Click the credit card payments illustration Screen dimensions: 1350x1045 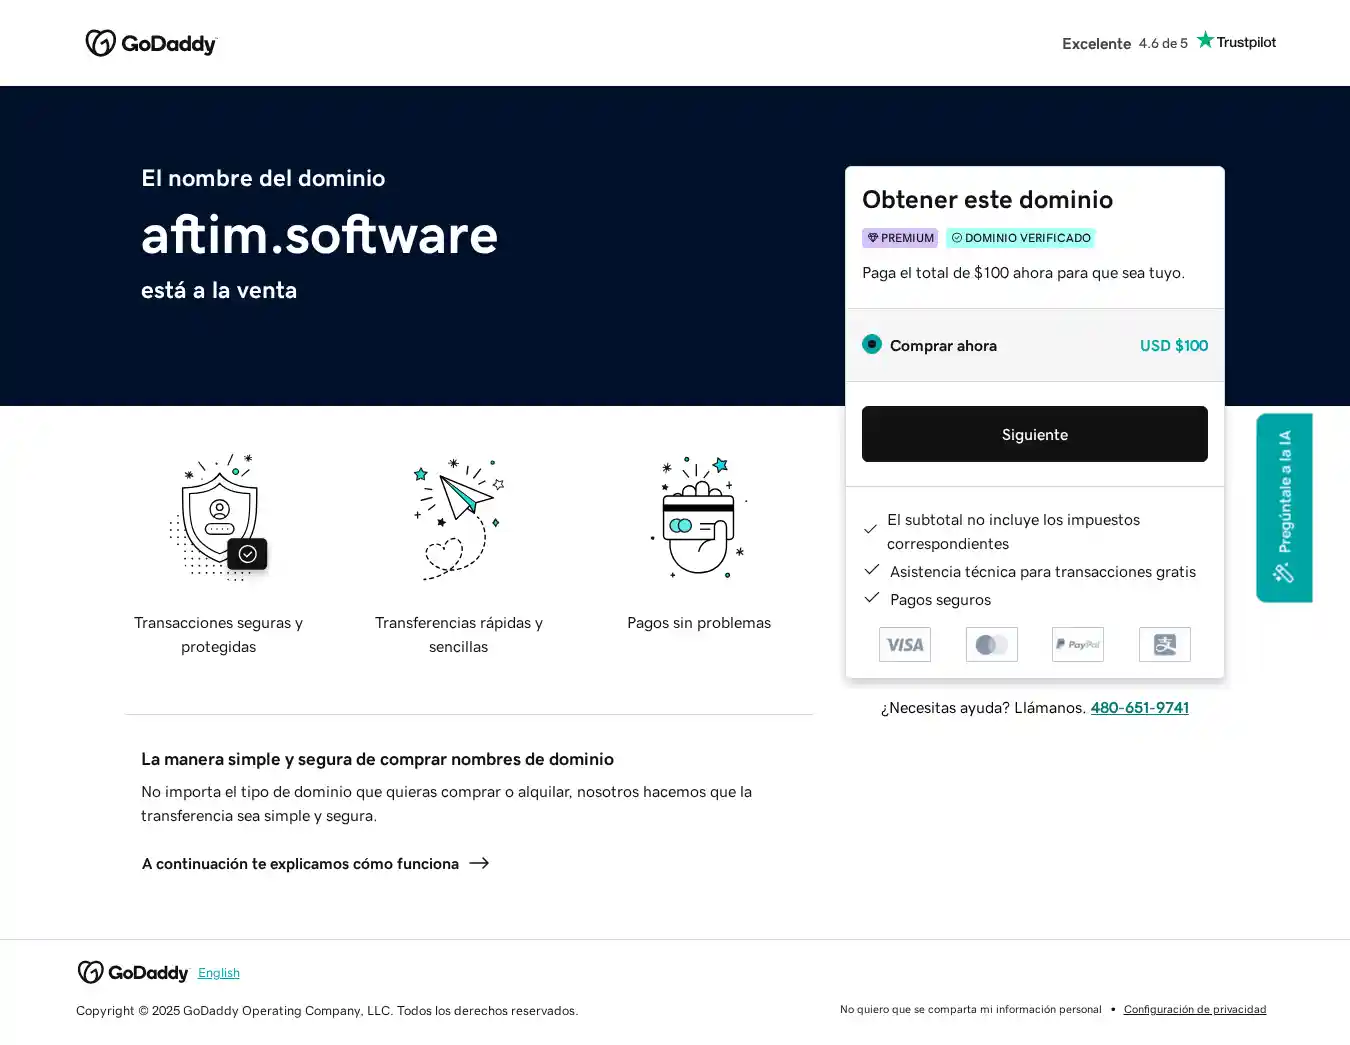tap(699, 517)
